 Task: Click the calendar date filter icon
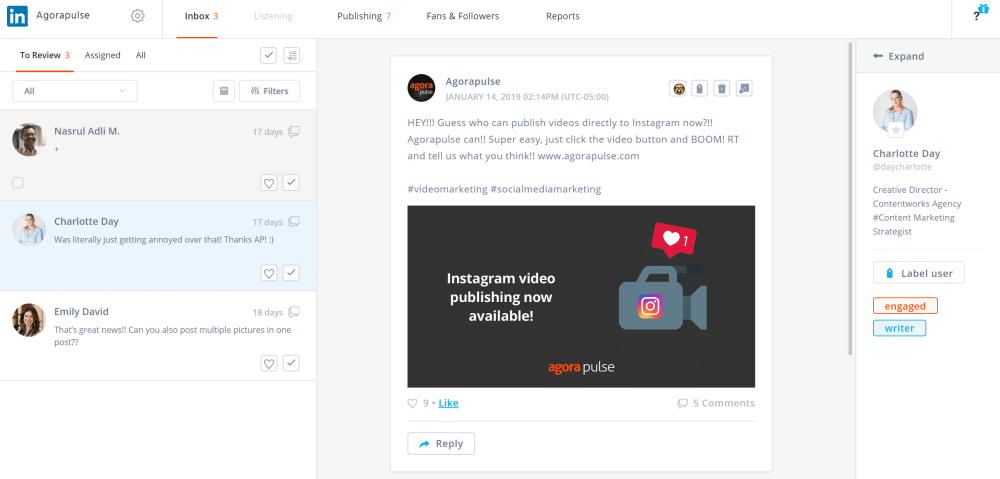click(x=224, y=91)
